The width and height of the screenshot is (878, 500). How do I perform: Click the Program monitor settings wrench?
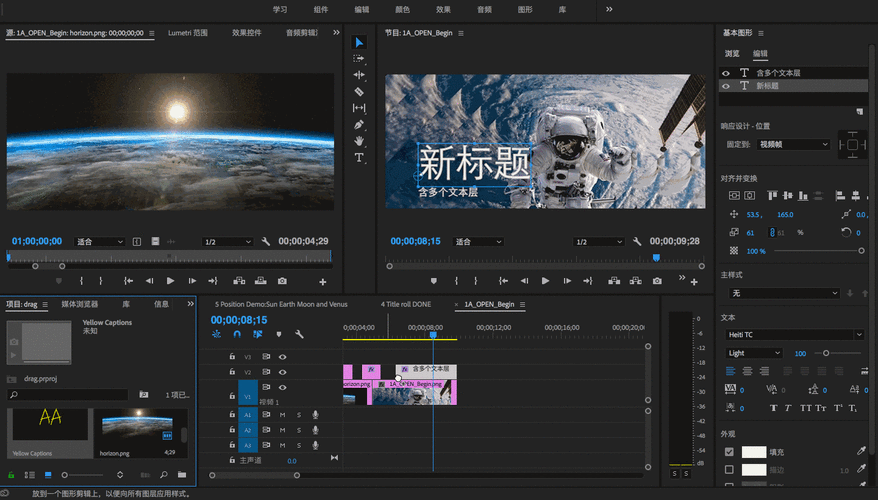(637, 241)
